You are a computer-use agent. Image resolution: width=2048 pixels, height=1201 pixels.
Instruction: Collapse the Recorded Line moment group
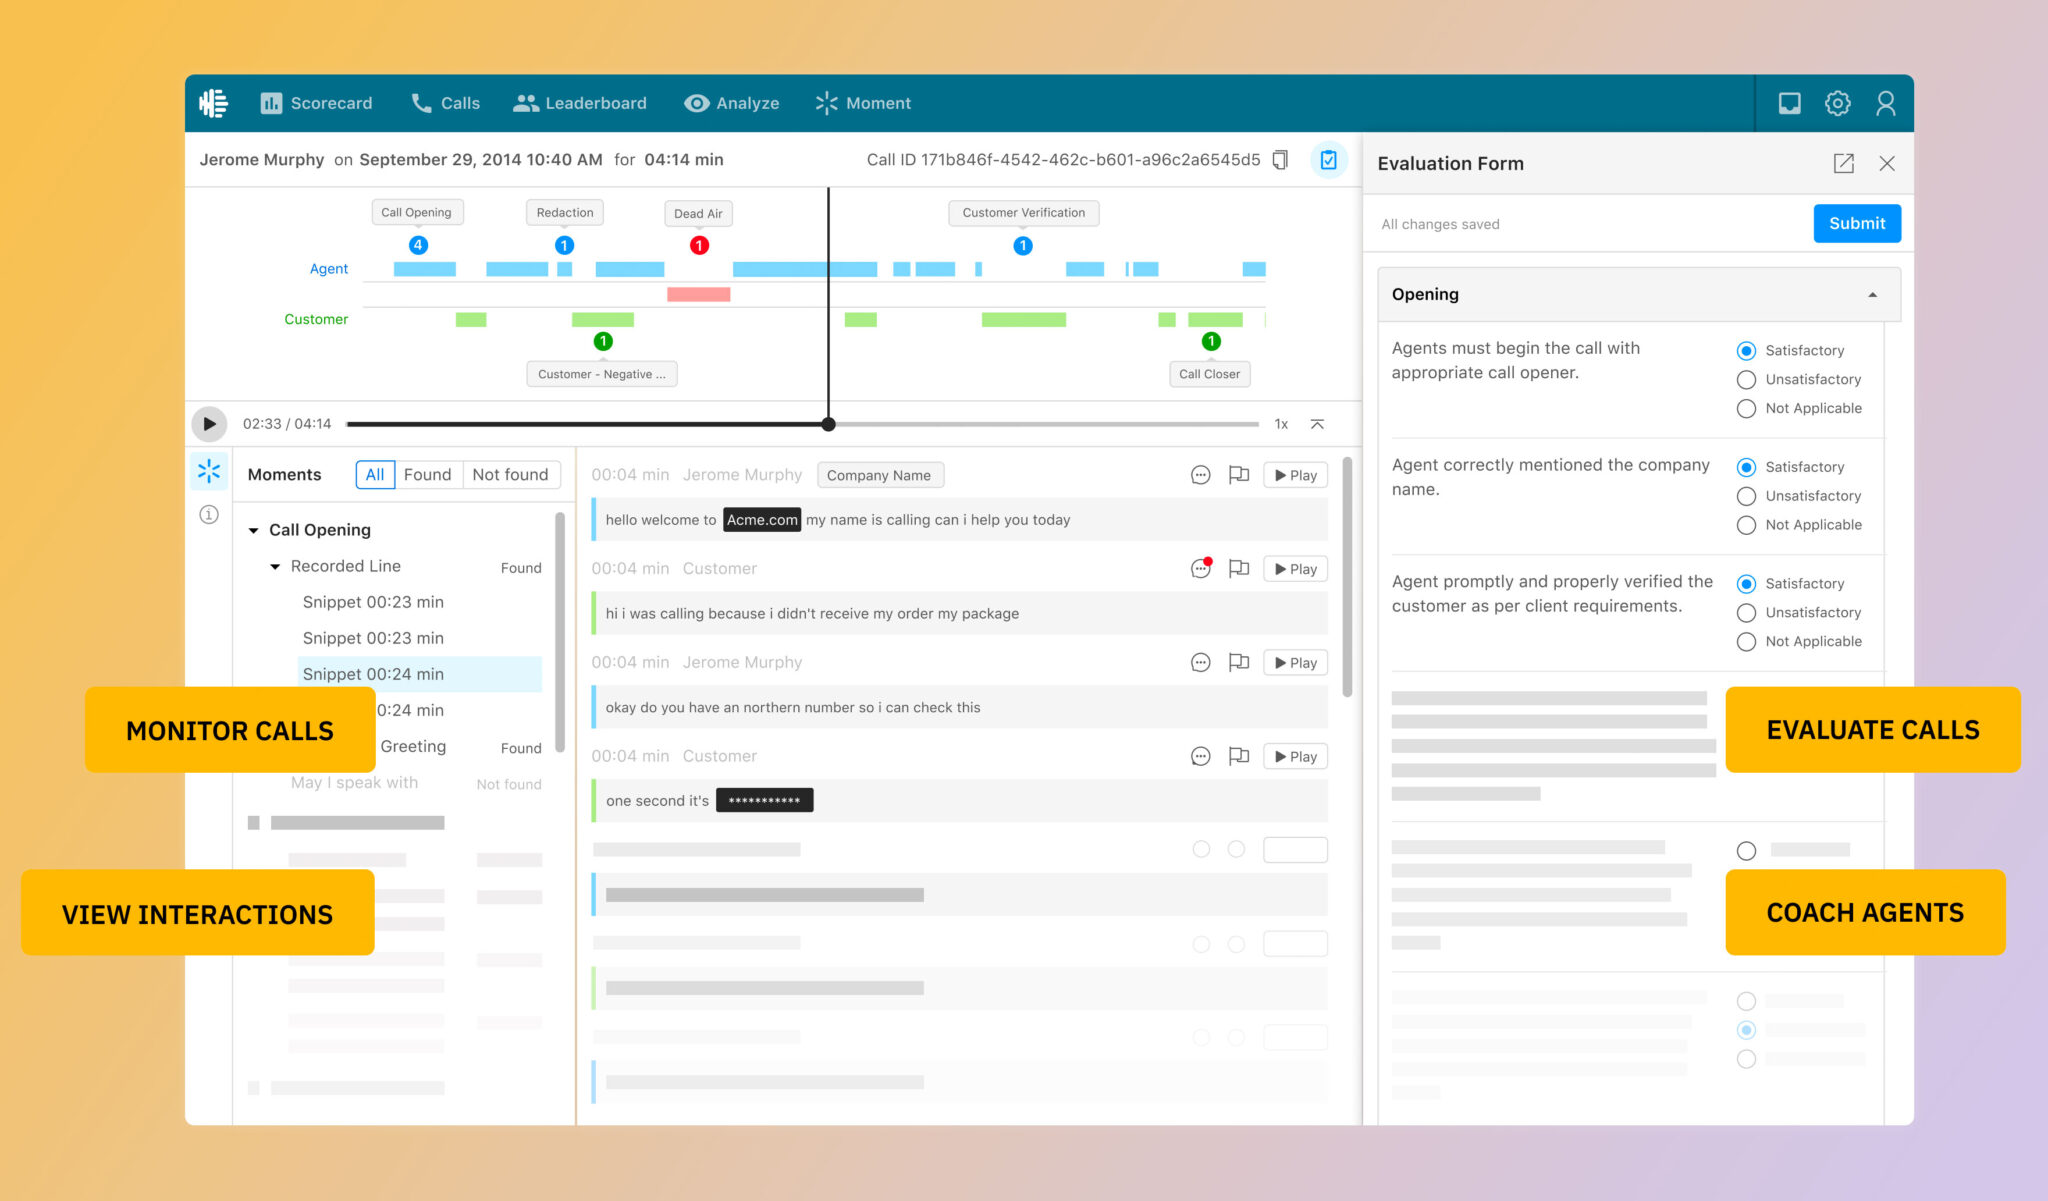[276, 566]
